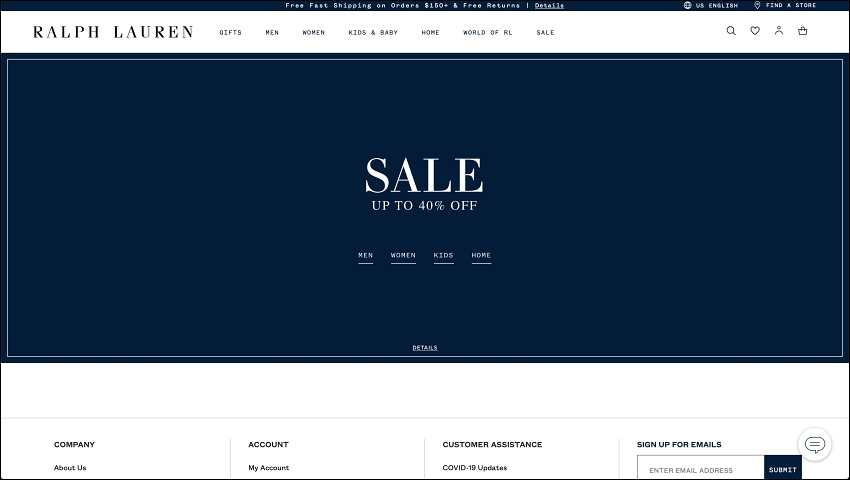Click the Sign Up for Emails heading

point(679,444)
